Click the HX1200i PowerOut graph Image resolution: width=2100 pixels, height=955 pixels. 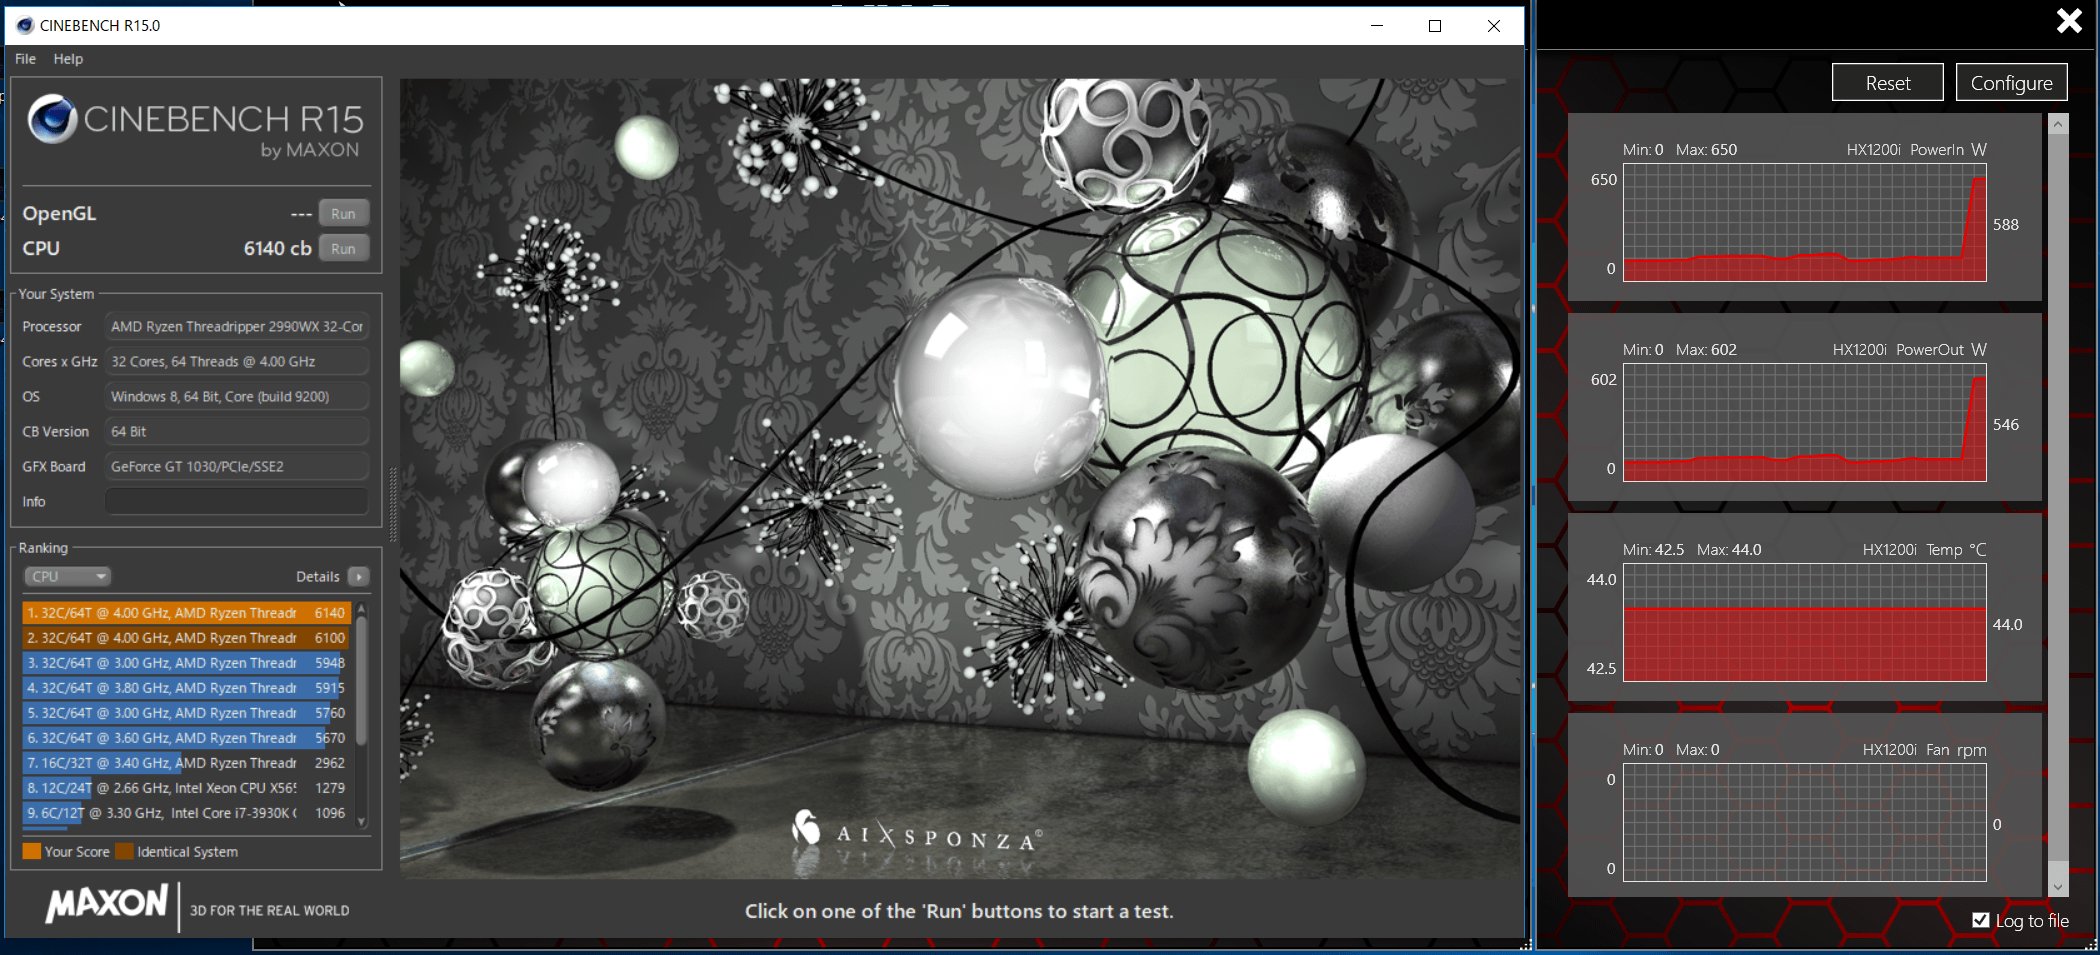click(1805, 423)
